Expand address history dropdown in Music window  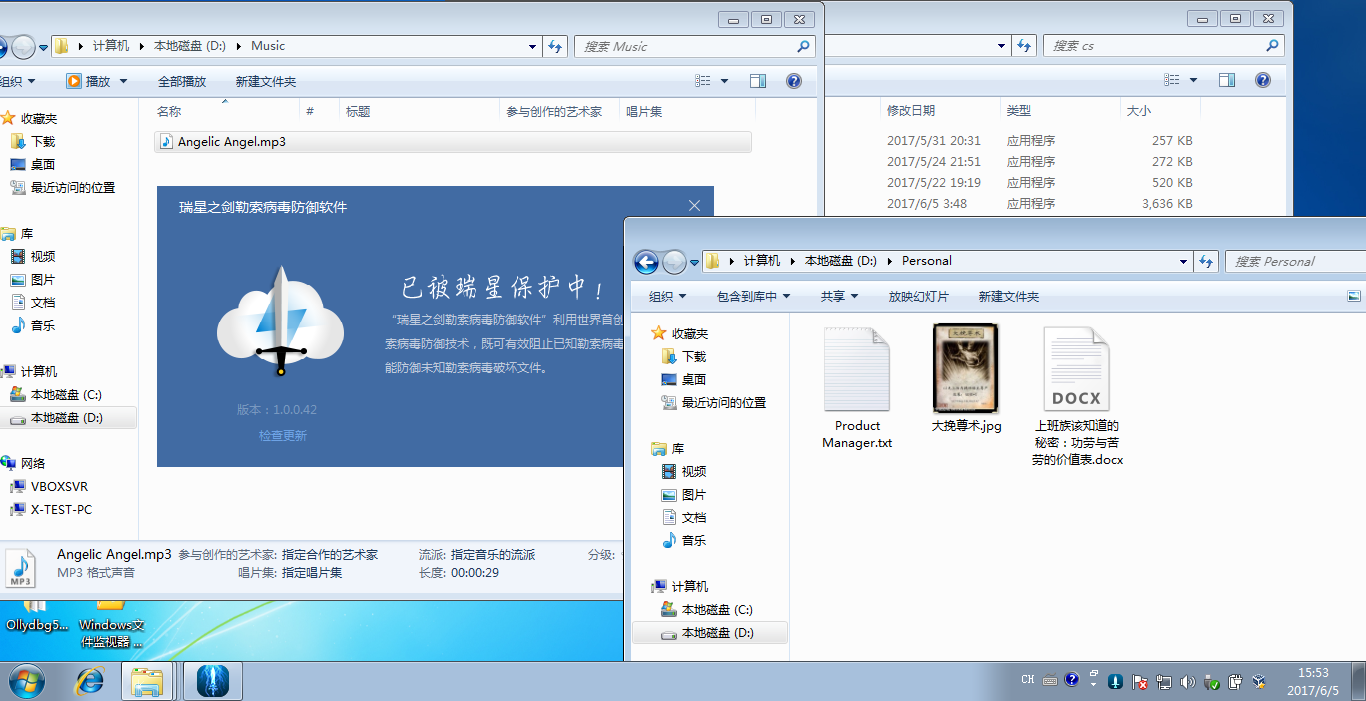coord(534,46)
